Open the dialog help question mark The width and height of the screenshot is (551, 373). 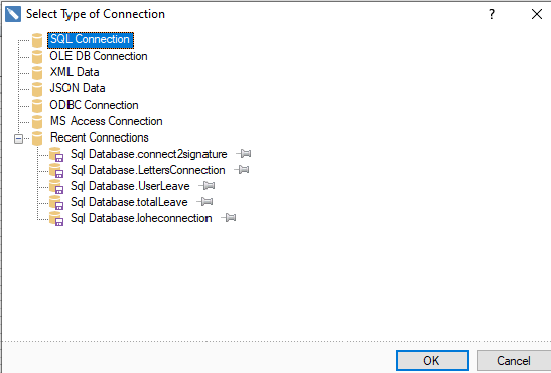[x=492, y=14]
